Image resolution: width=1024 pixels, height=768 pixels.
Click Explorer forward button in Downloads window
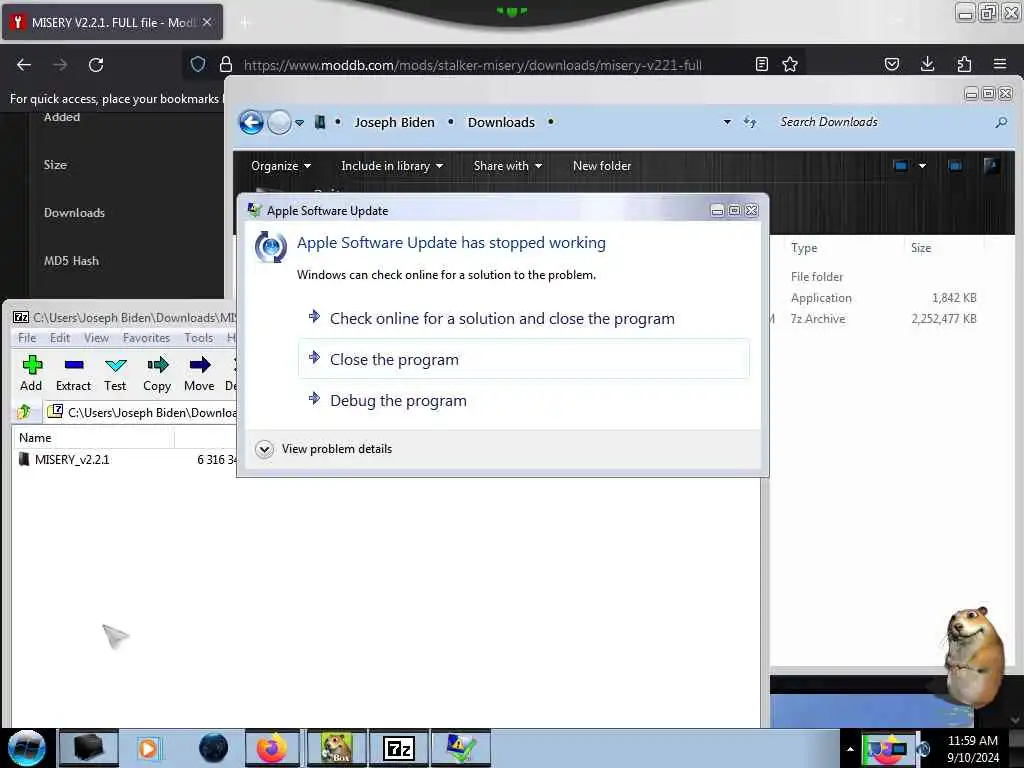click(280, 122)
